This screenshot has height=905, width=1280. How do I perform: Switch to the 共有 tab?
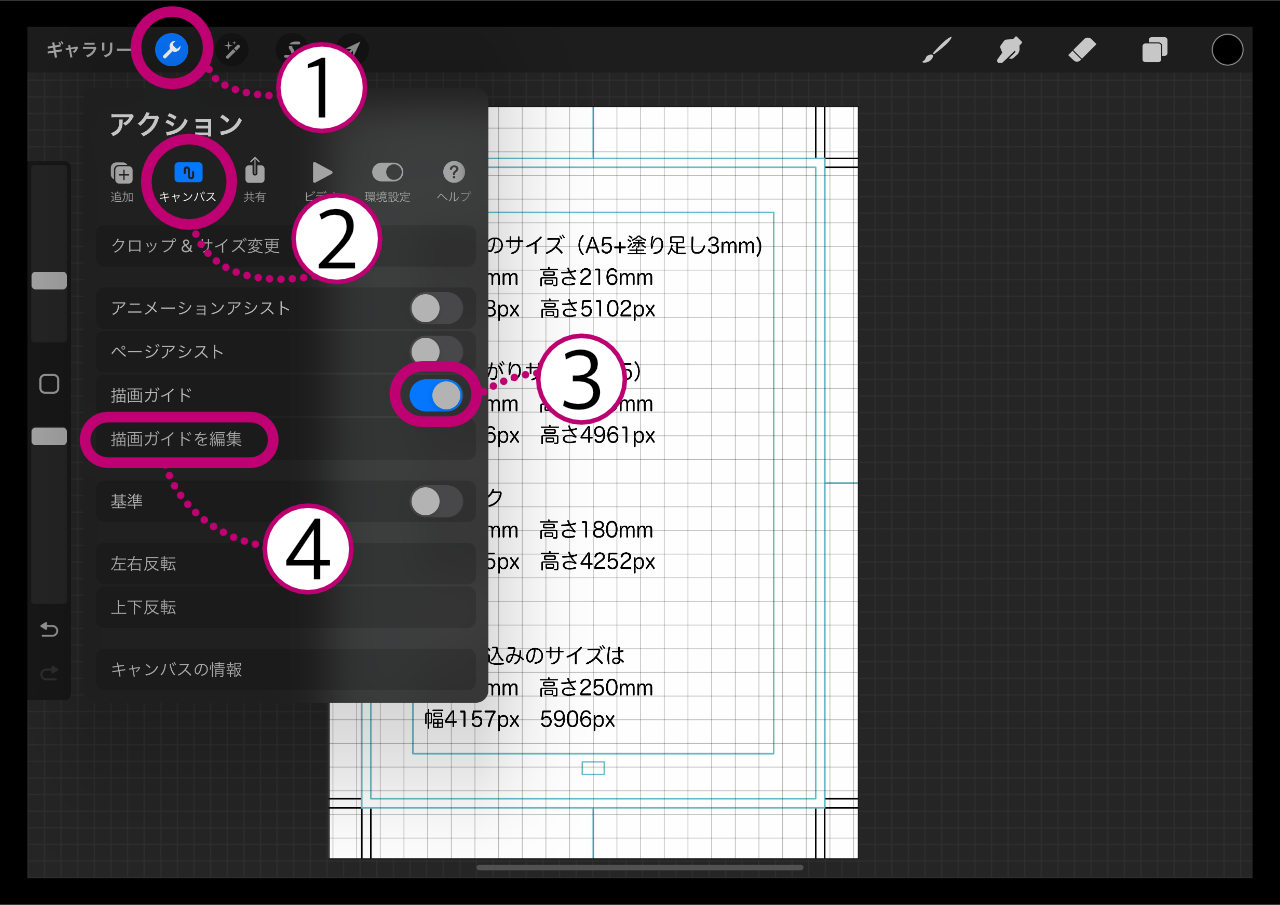point(255,181)
